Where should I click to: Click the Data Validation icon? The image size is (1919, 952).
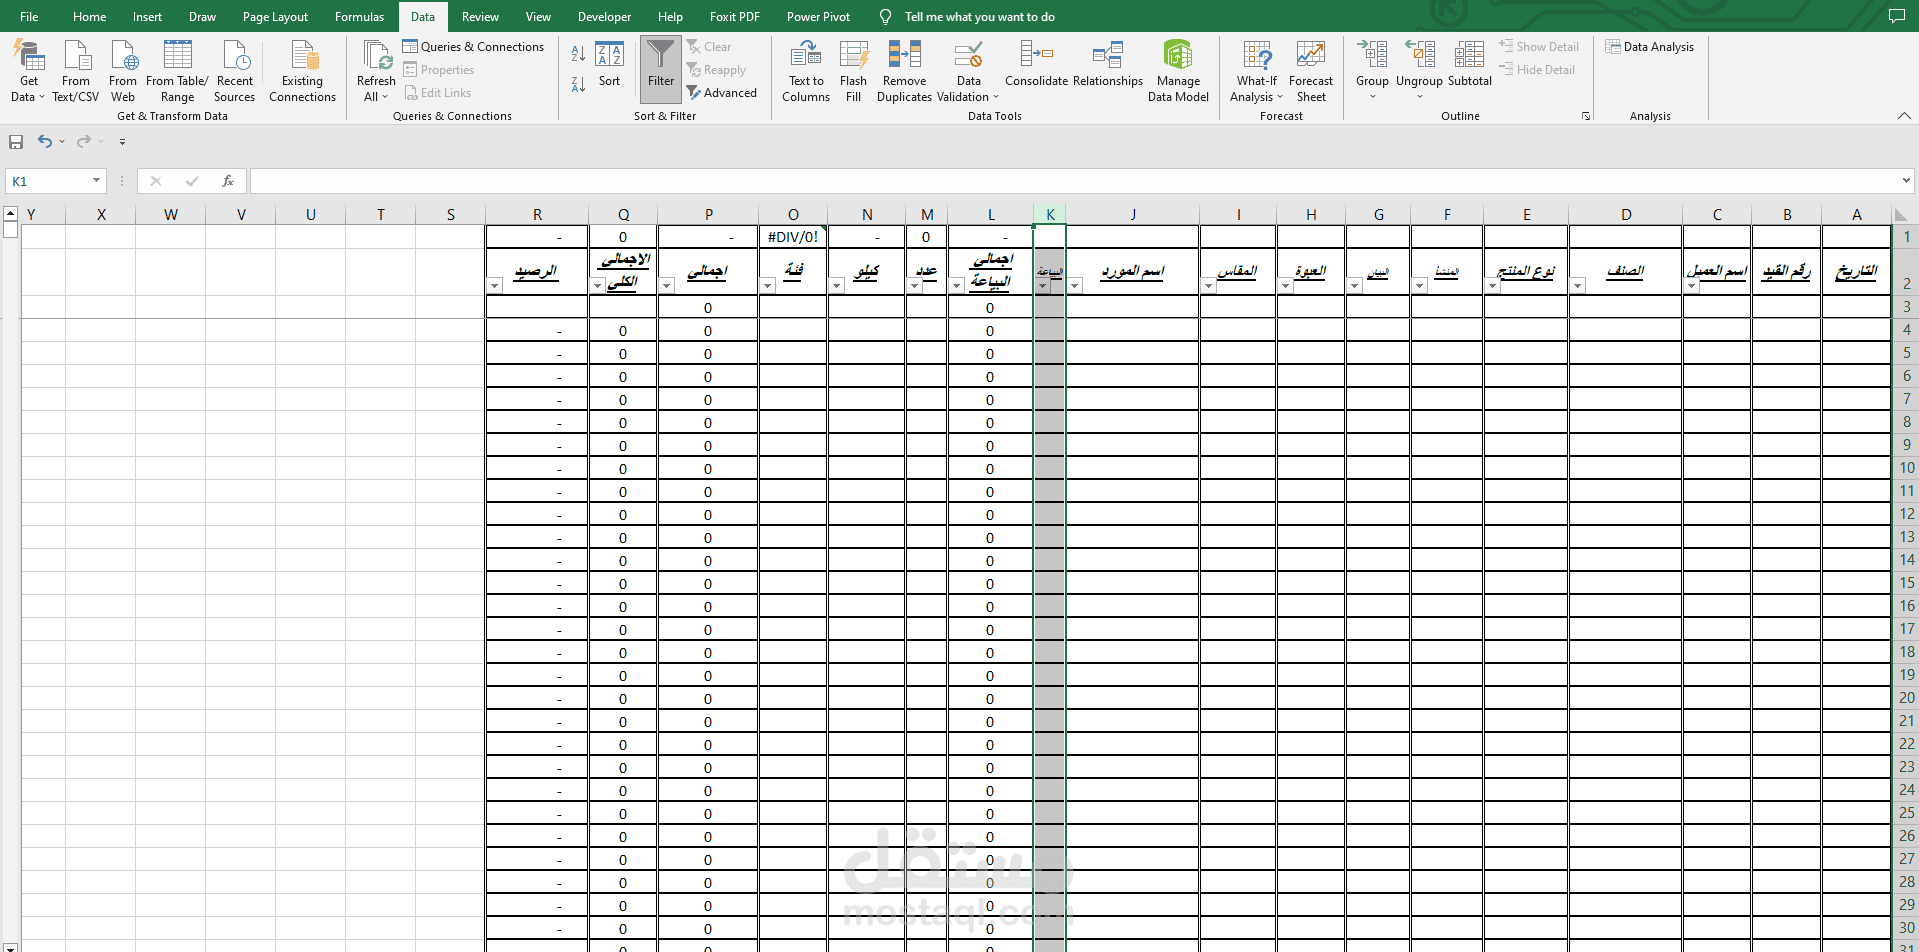tap(968, 55)
